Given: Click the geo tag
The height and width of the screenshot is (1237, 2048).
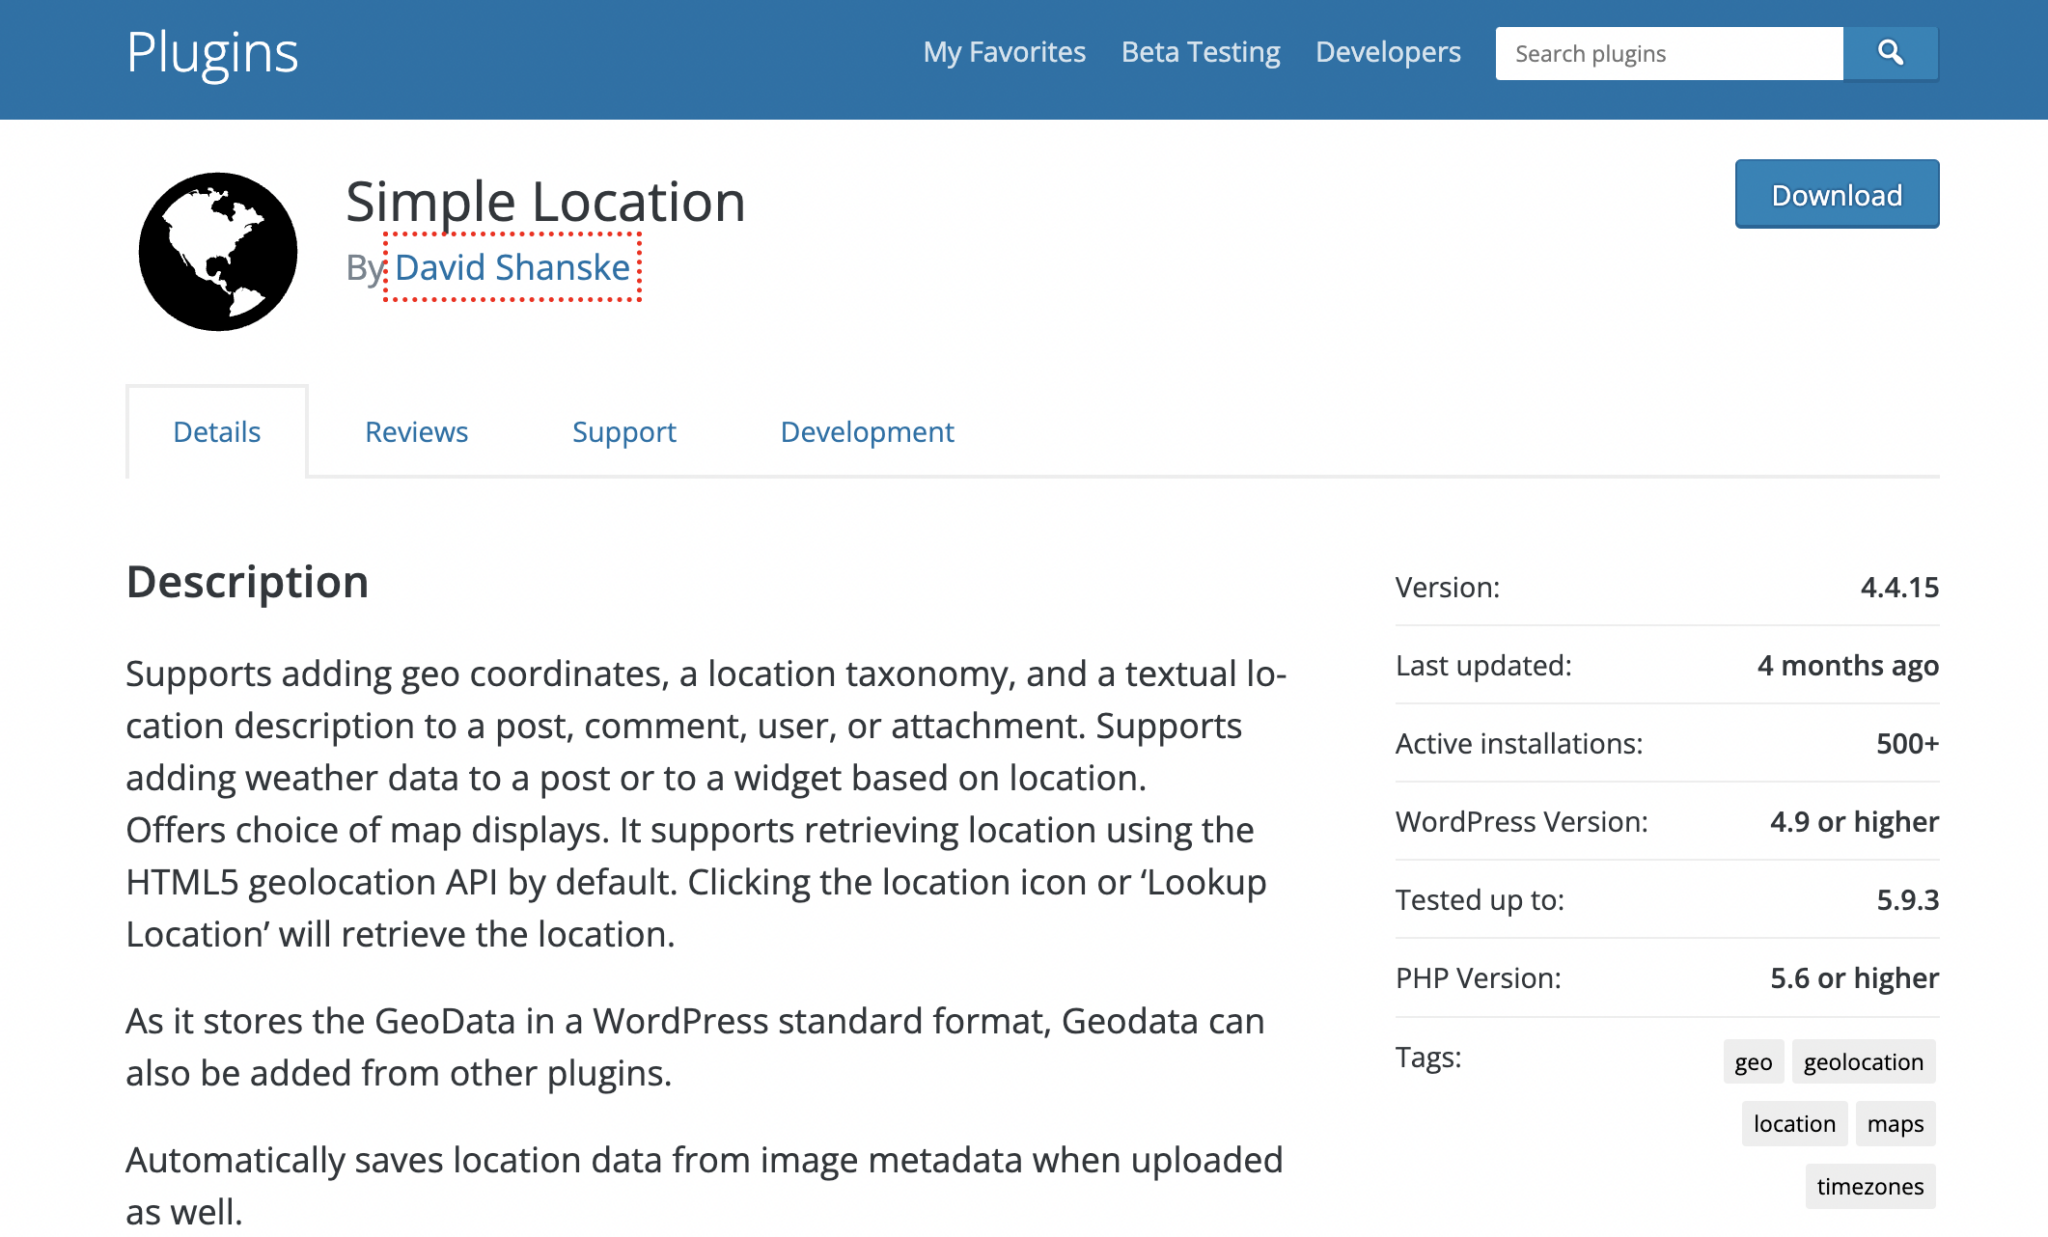Looking at the screenshot, I should click(1753, 1061).
